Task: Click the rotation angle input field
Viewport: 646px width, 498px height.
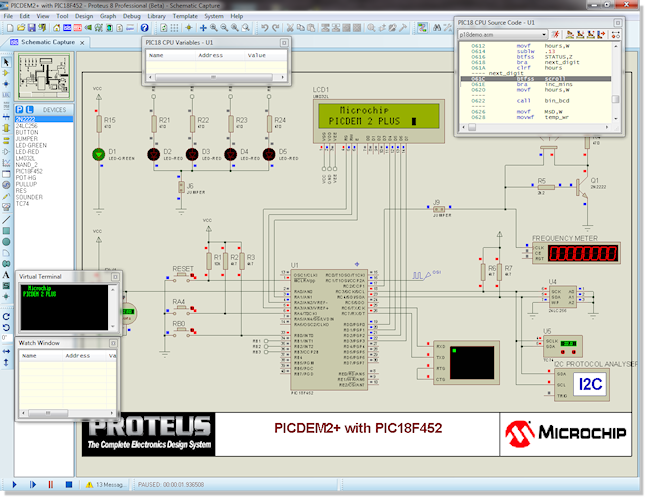Action: coord(6,338)
